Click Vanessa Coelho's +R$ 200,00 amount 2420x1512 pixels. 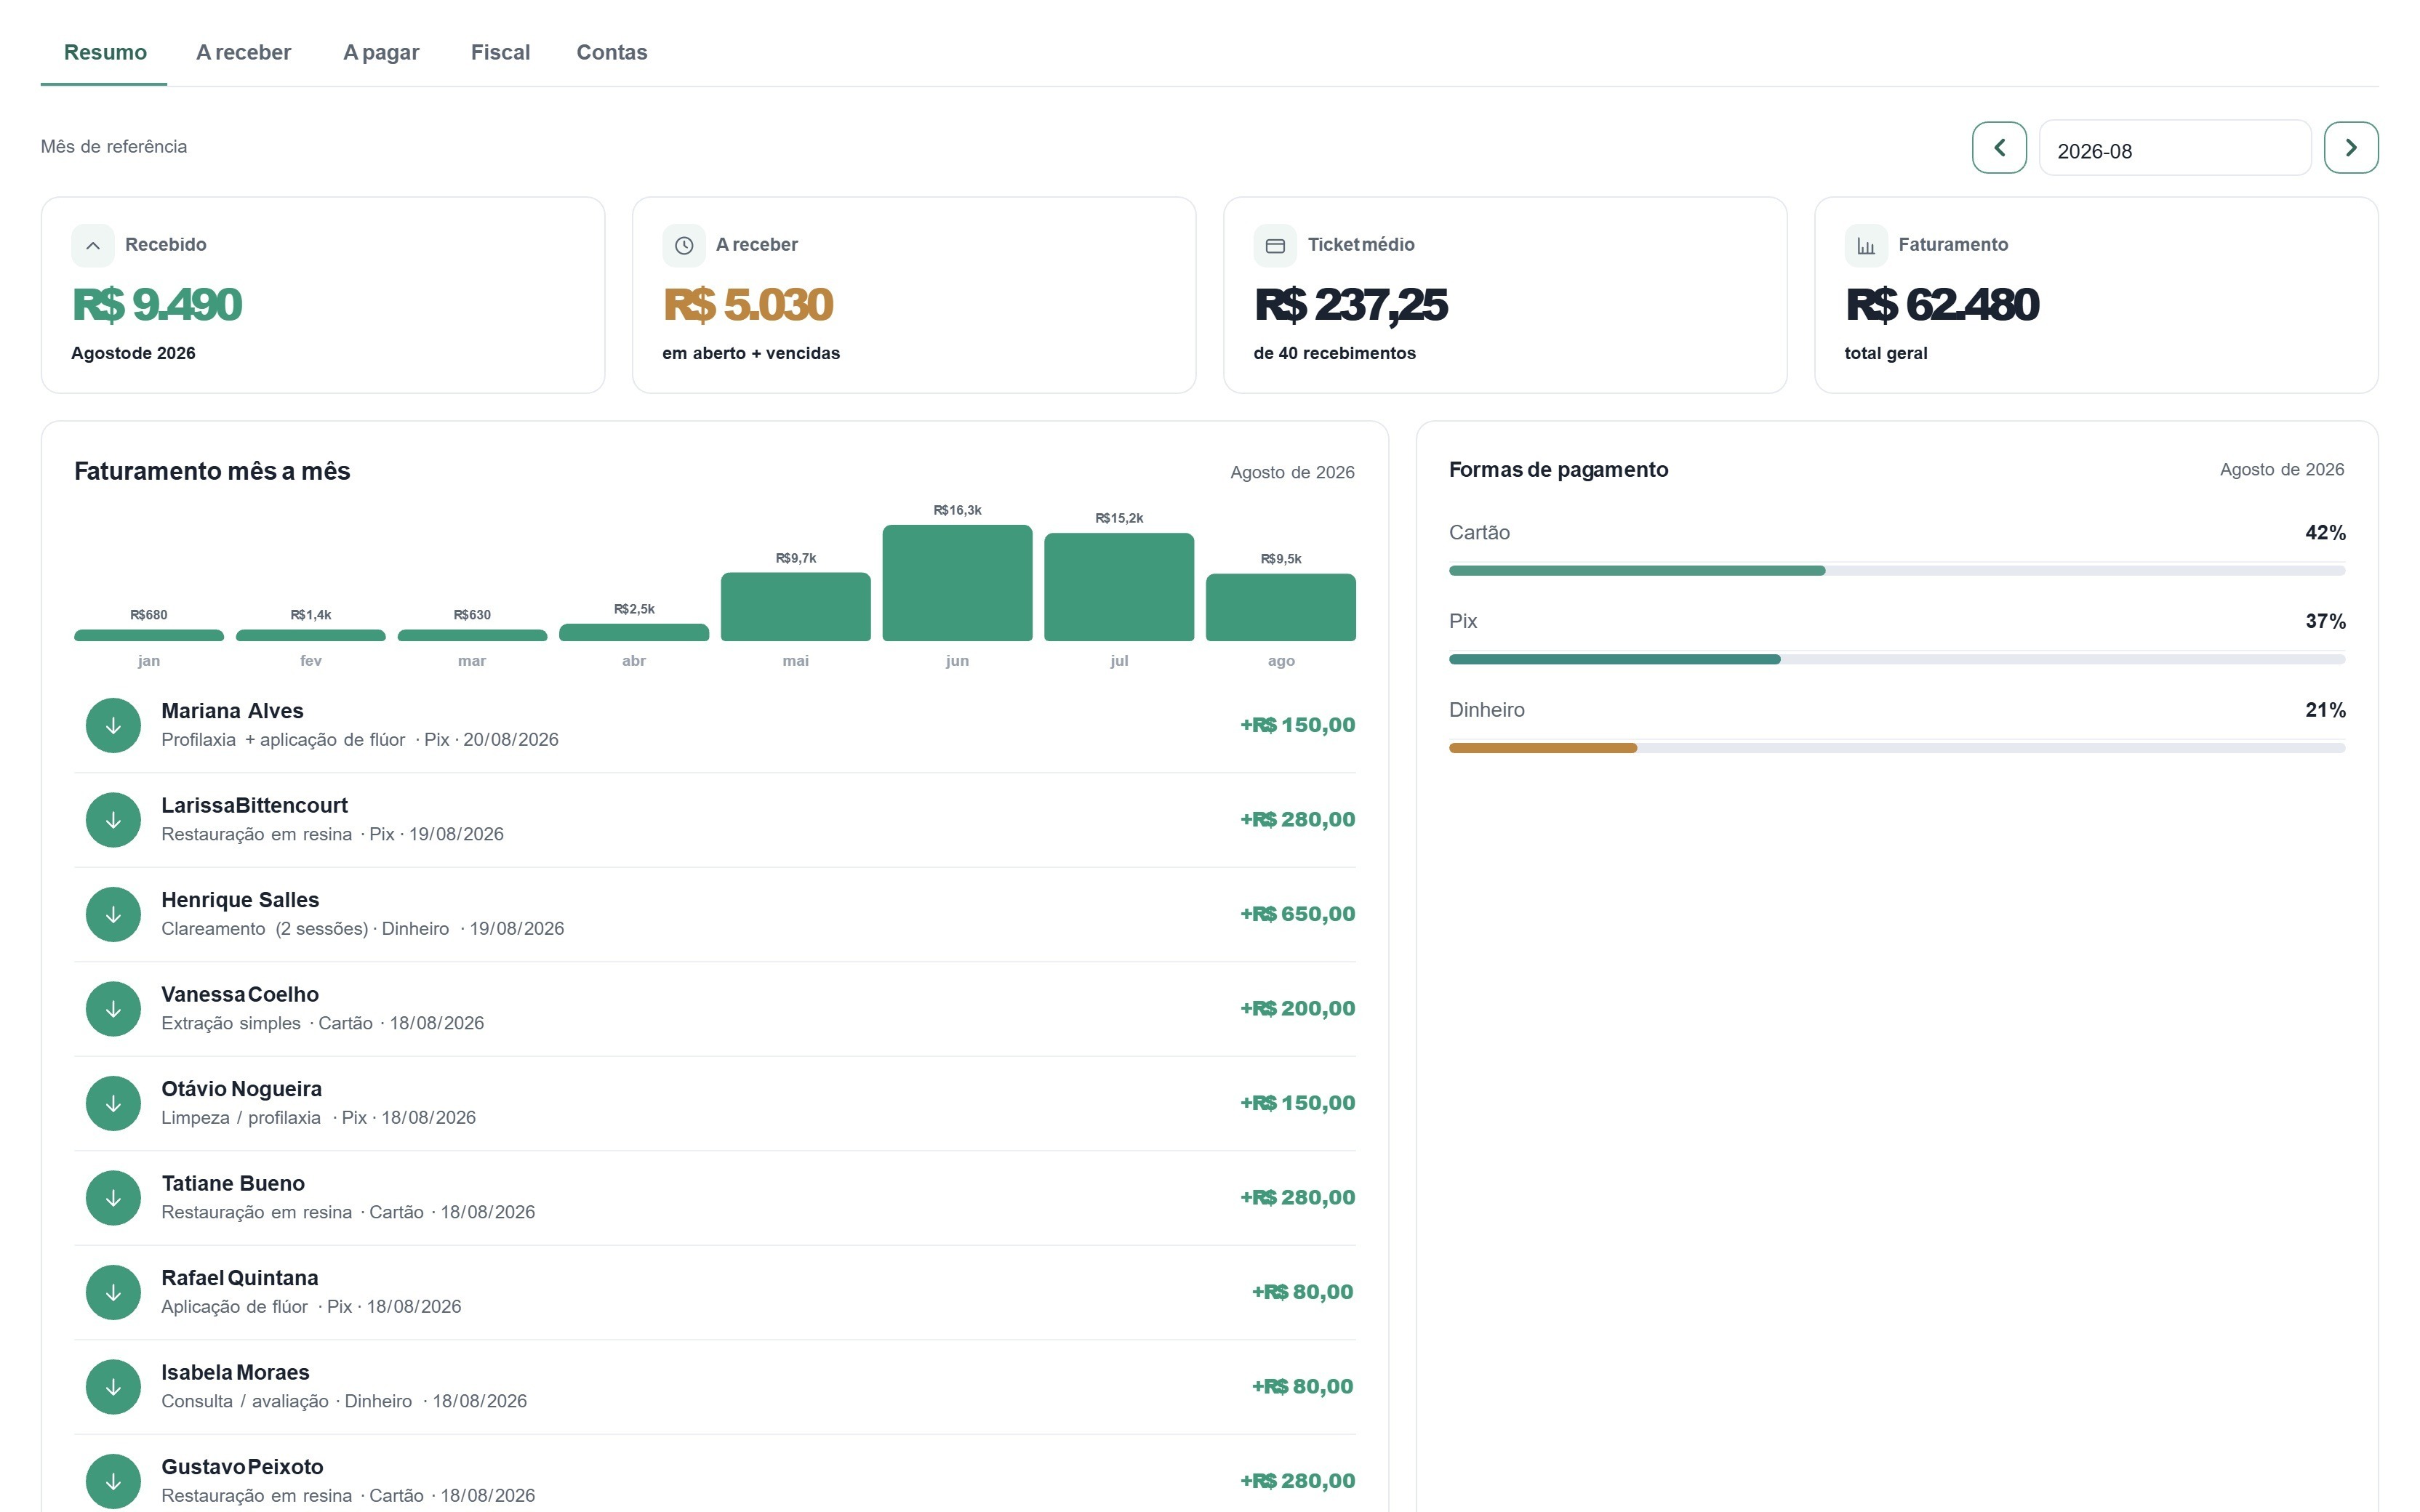click(1298, 1009)
